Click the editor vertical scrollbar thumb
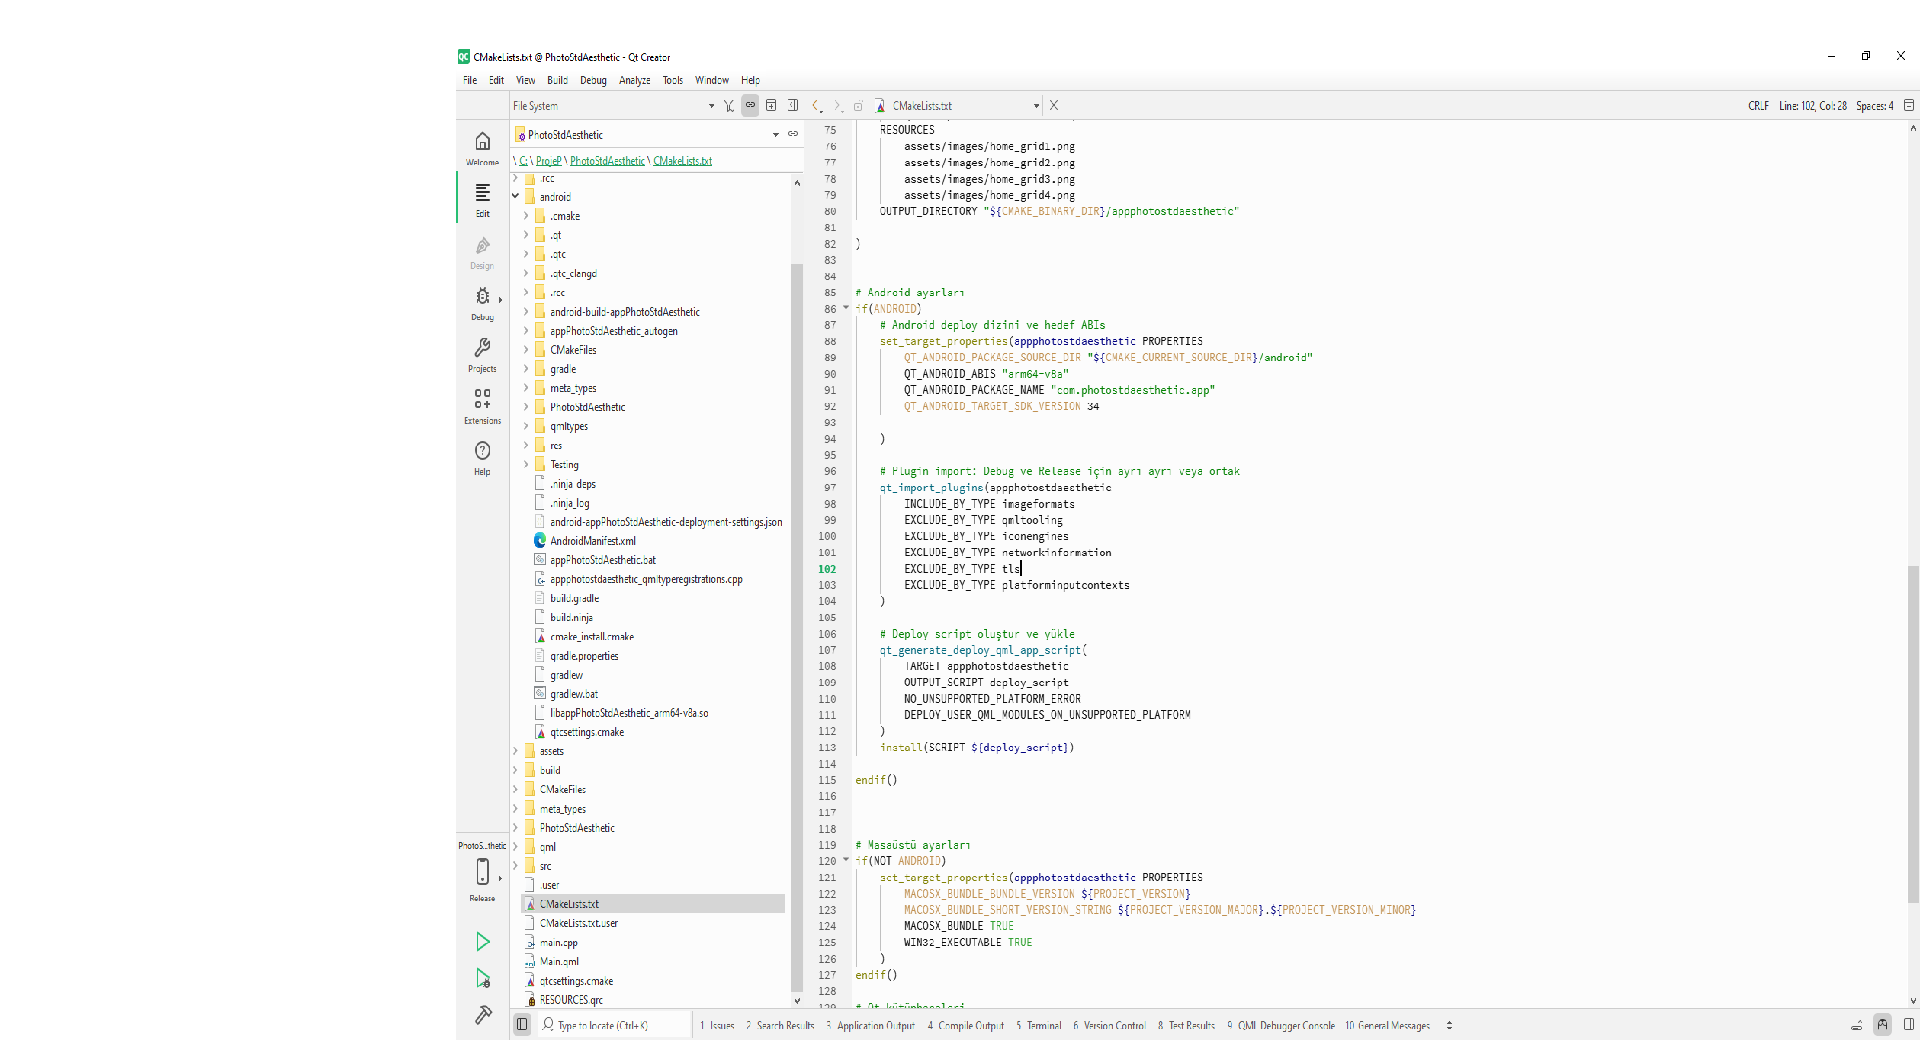The width and height of the screenshot is (1920, 1056). click(1912, 732)
